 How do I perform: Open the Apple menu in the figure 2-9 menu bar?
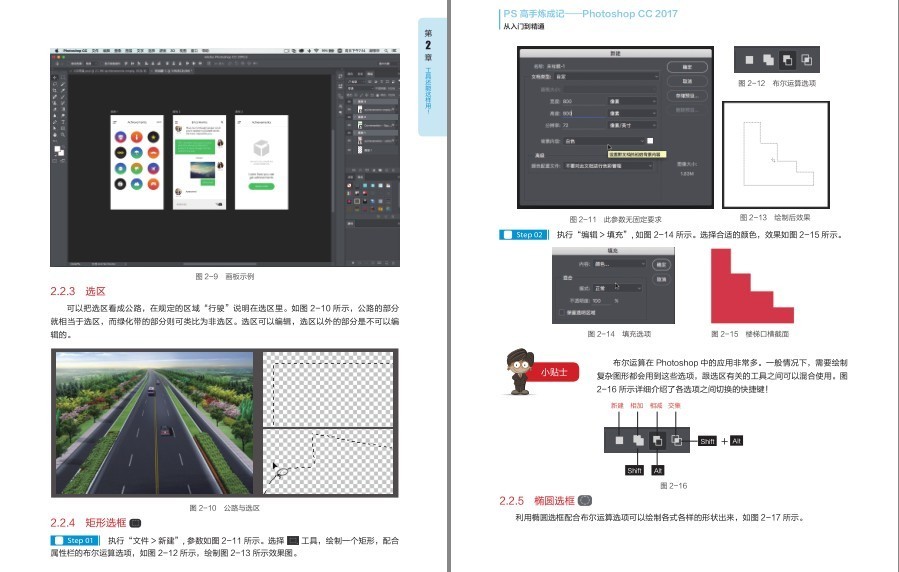pyautogui.click(x=57, y=50)
